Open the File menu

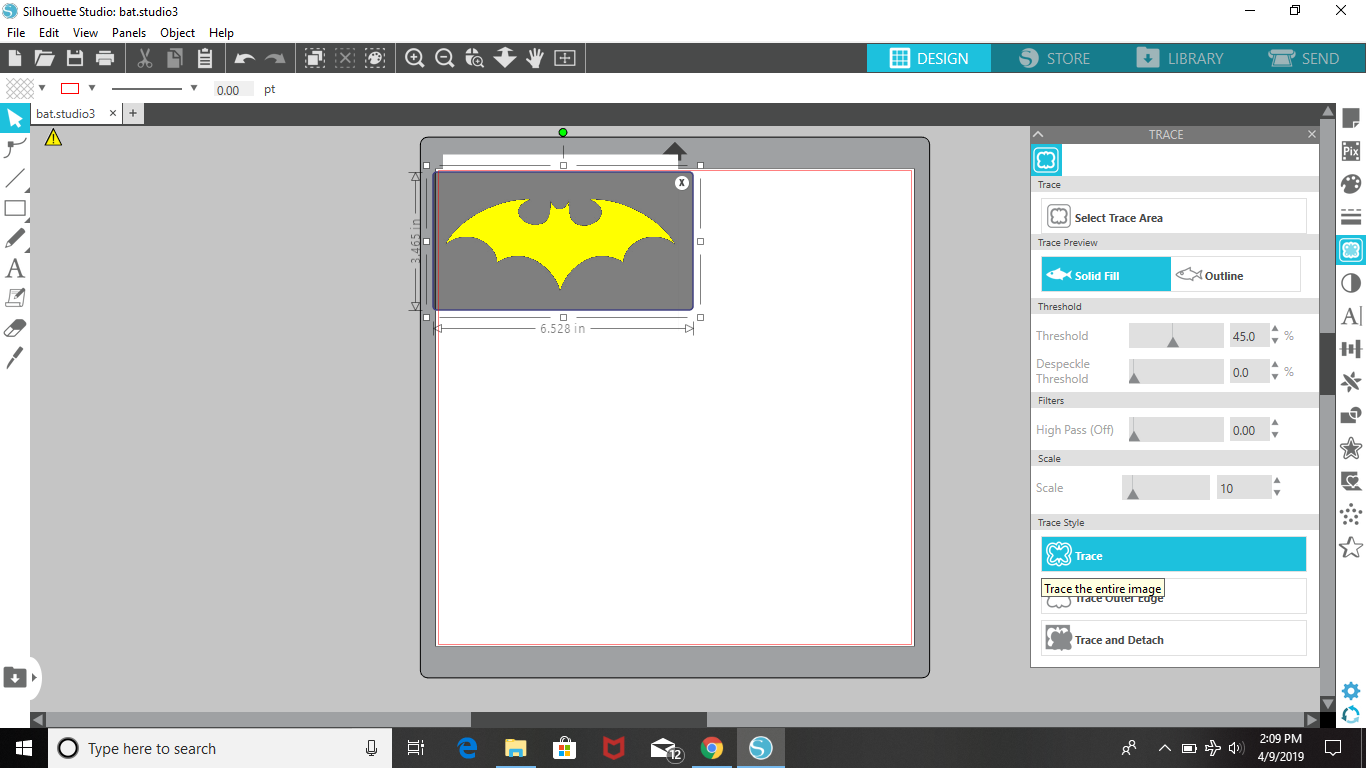point(16,33)
